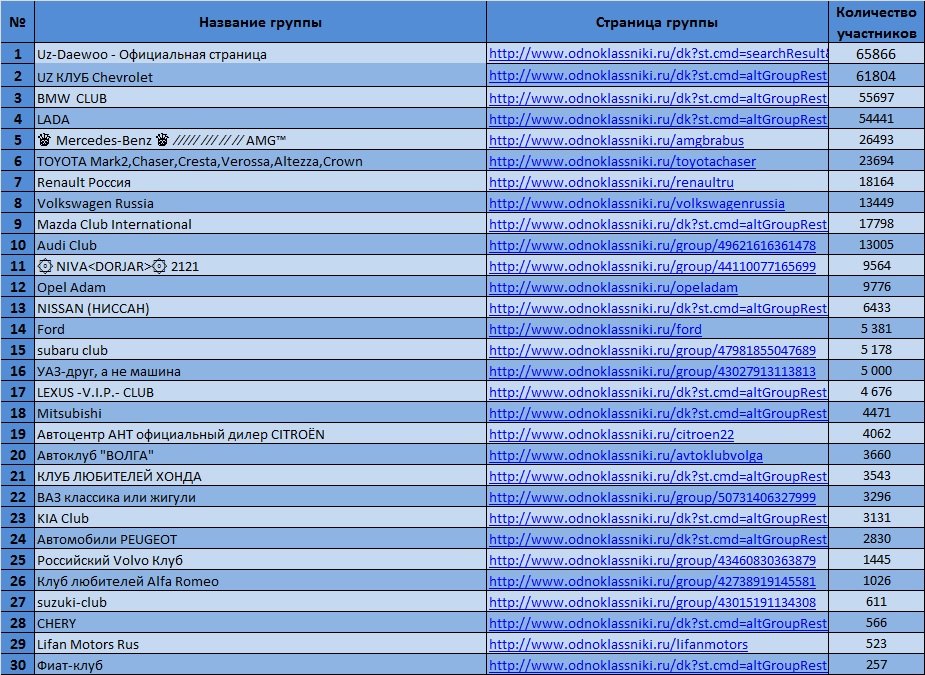Open the volkswagenrussia link
Image resolution: width=925 pixels, height=675 pixels.
coord(637,204)
